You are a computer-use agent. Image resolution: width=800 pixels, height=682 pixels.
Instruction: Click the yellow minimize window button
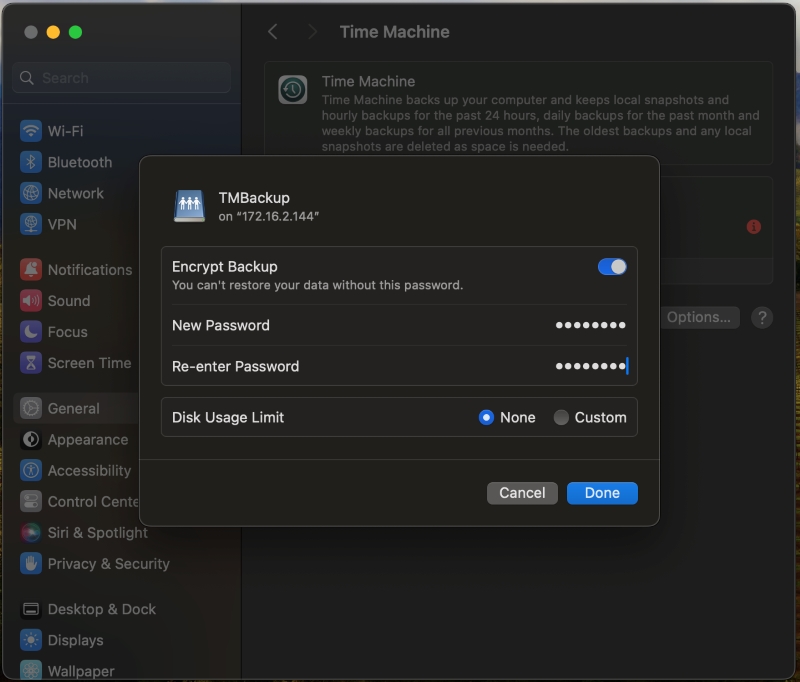tap(53, 32)
